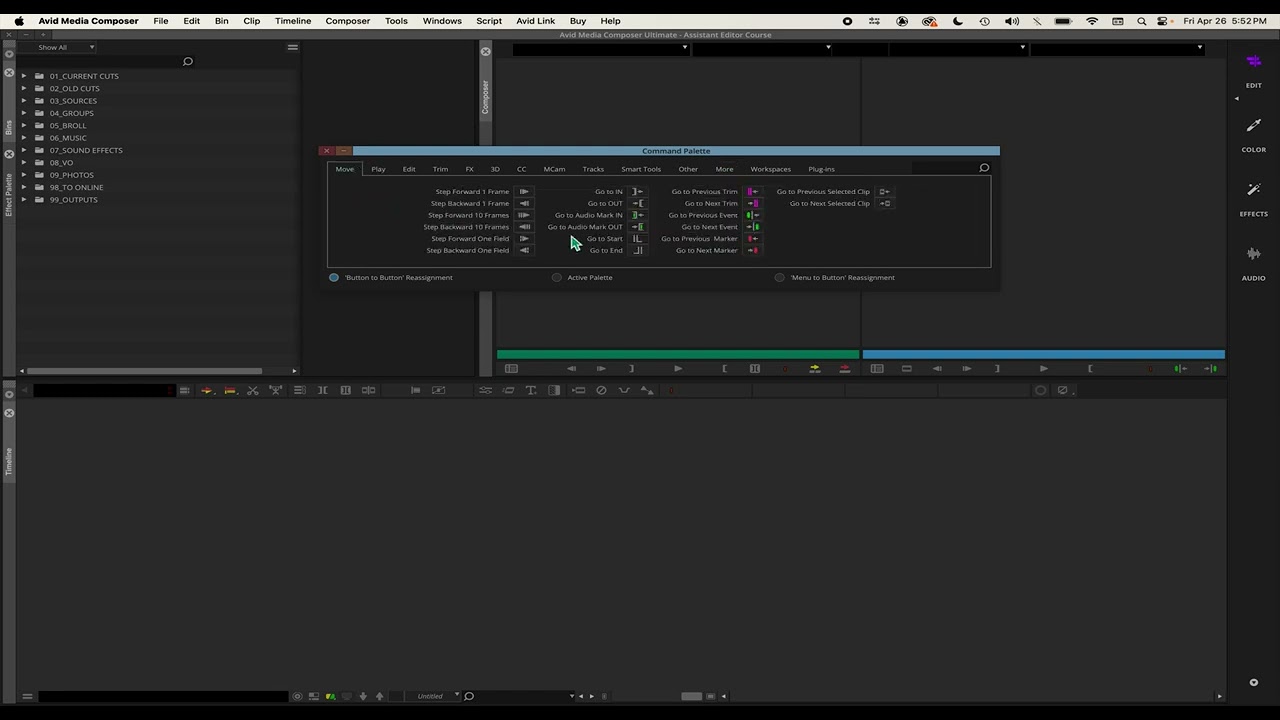Click the Go to Previous Marker icon
Screen dimensions: 1280x720
pyautogui.click(x=752, y=239)
